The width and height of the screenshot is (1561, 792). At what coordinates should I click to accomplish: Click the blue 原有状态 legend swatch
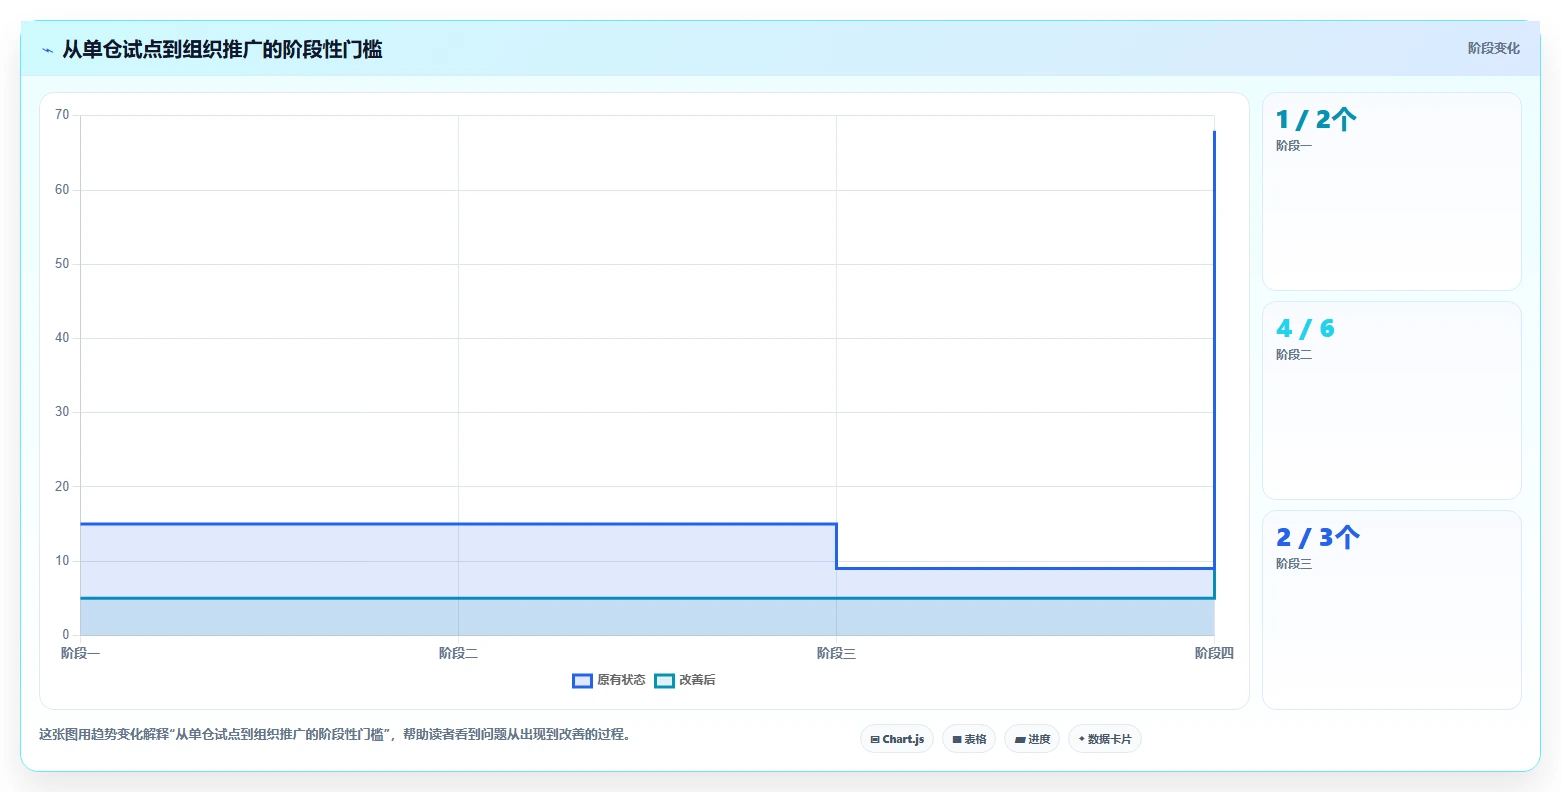(x=583, y=681)
